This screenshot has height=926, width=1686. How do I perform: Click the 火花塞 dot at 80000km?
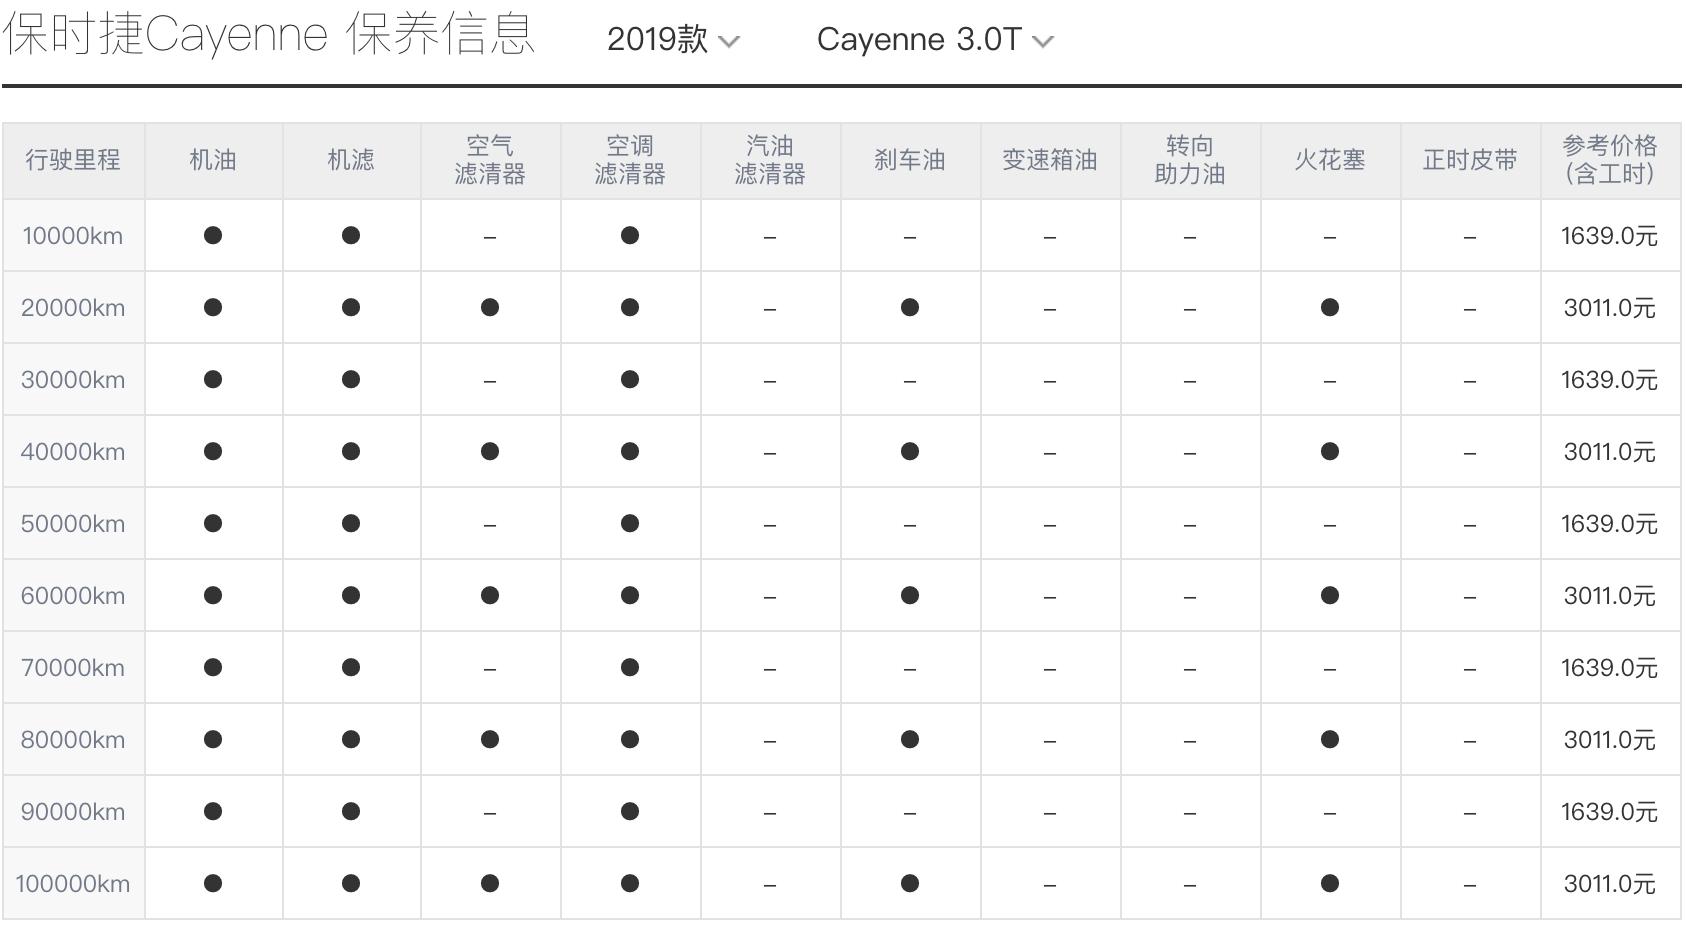pyautogui.click(x=1330, y=739)
